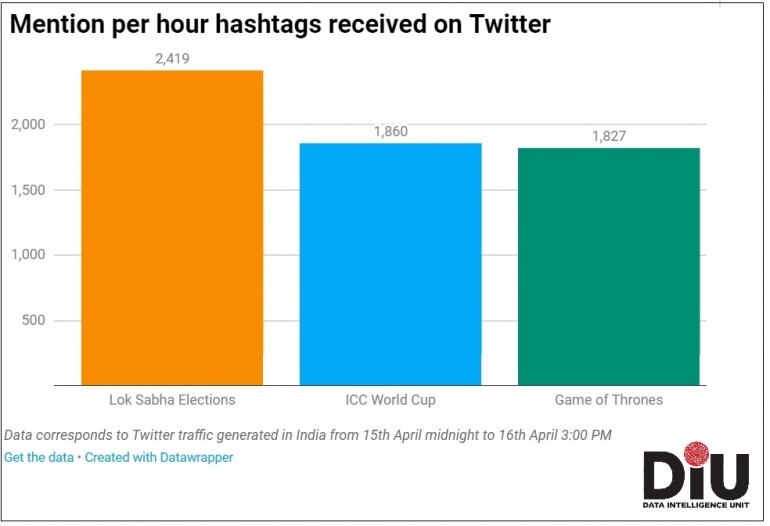
Task: Select the green Game of Thrones bar
Action: (x=609, y=266)
